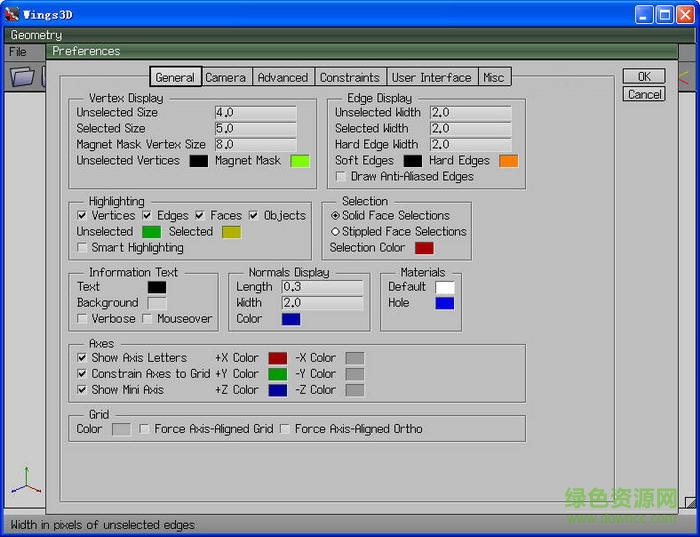The width and height of the screenshot is (700, 537).
Task: Switch to the Camera tab
Action: point(225,77)
